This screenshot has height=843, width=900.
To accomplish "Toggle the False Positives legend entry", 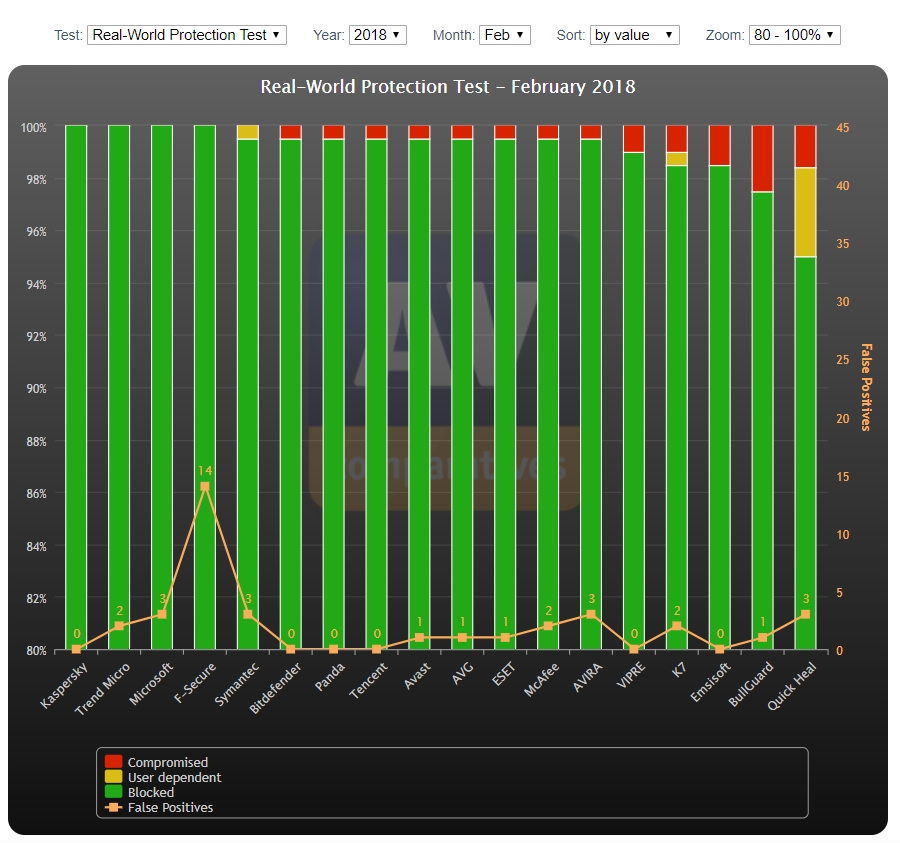I will [x=159, y=807].
